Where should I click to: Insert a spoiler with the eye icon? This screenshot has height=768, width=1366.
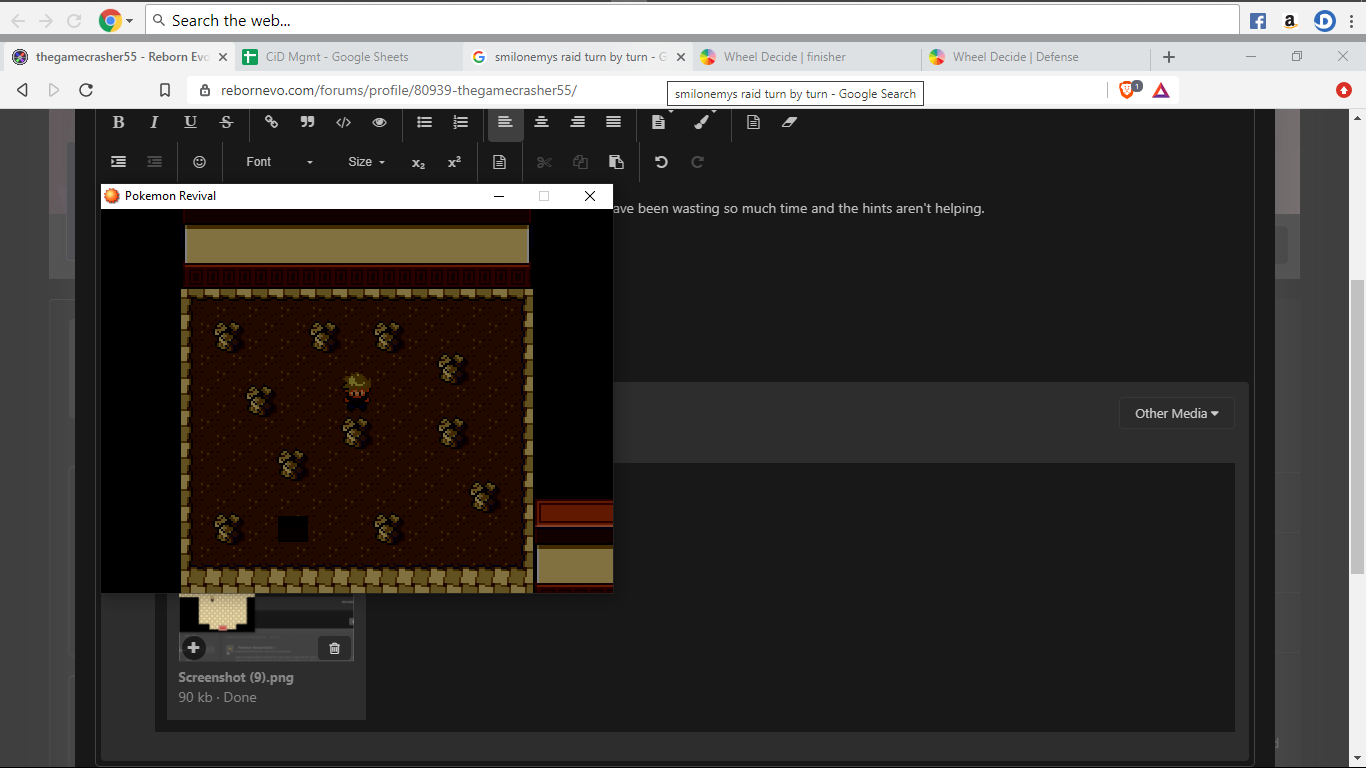tap(379, 122)
